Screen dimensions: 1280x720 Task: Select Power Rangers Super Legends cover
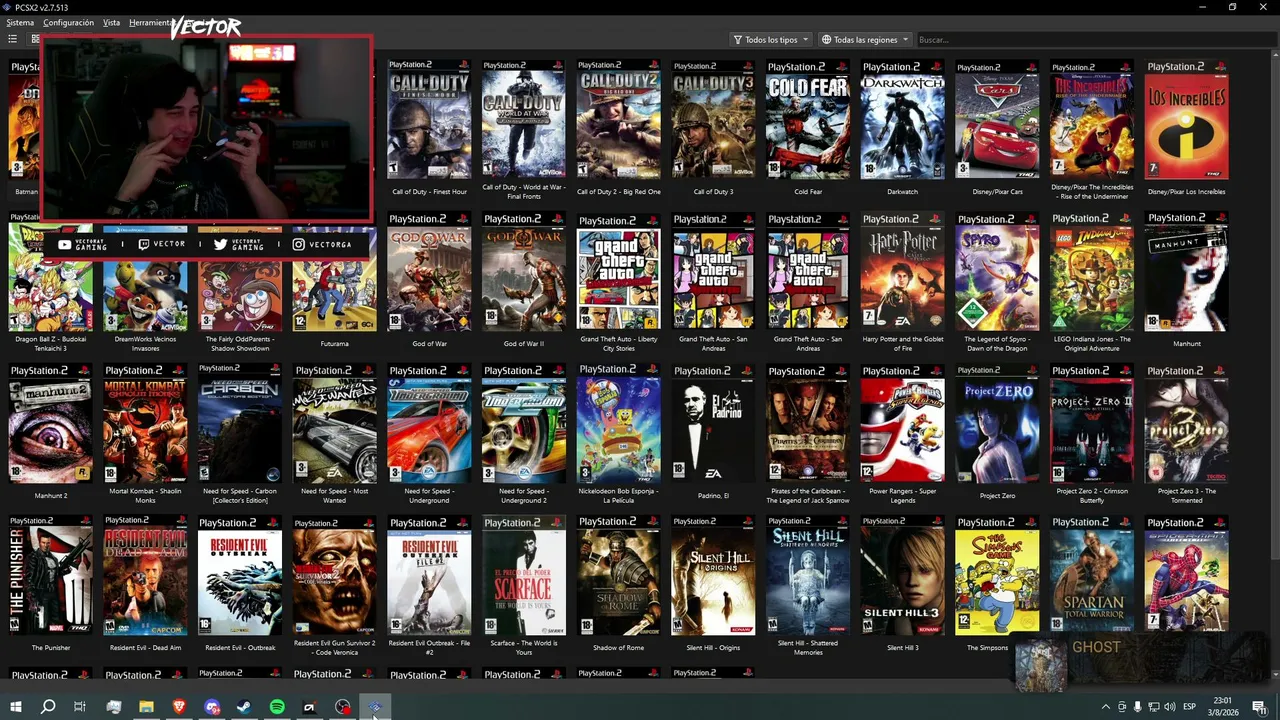902,424
